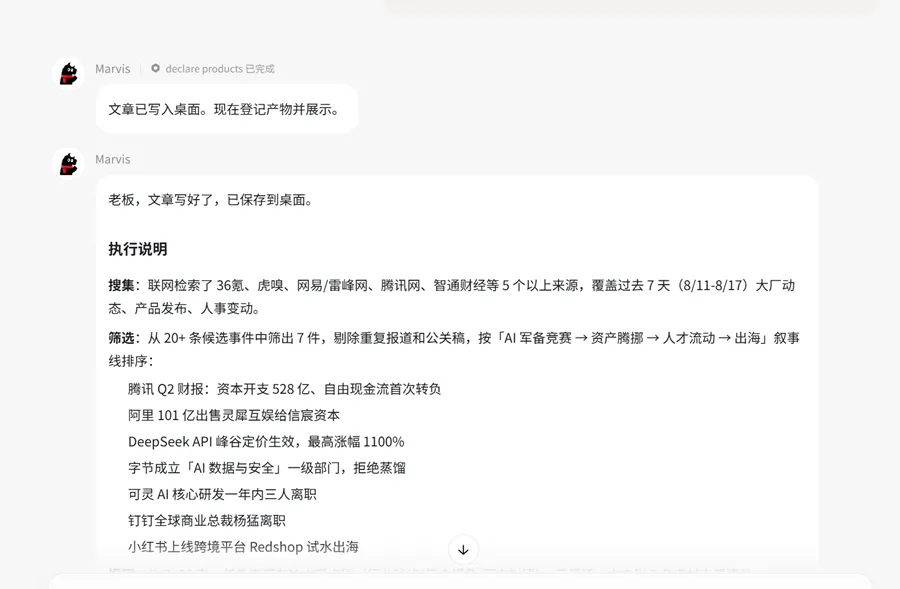Click the item '可灵 AI 核心研发一年内三人离职'
900x589 pixels.
222,495
